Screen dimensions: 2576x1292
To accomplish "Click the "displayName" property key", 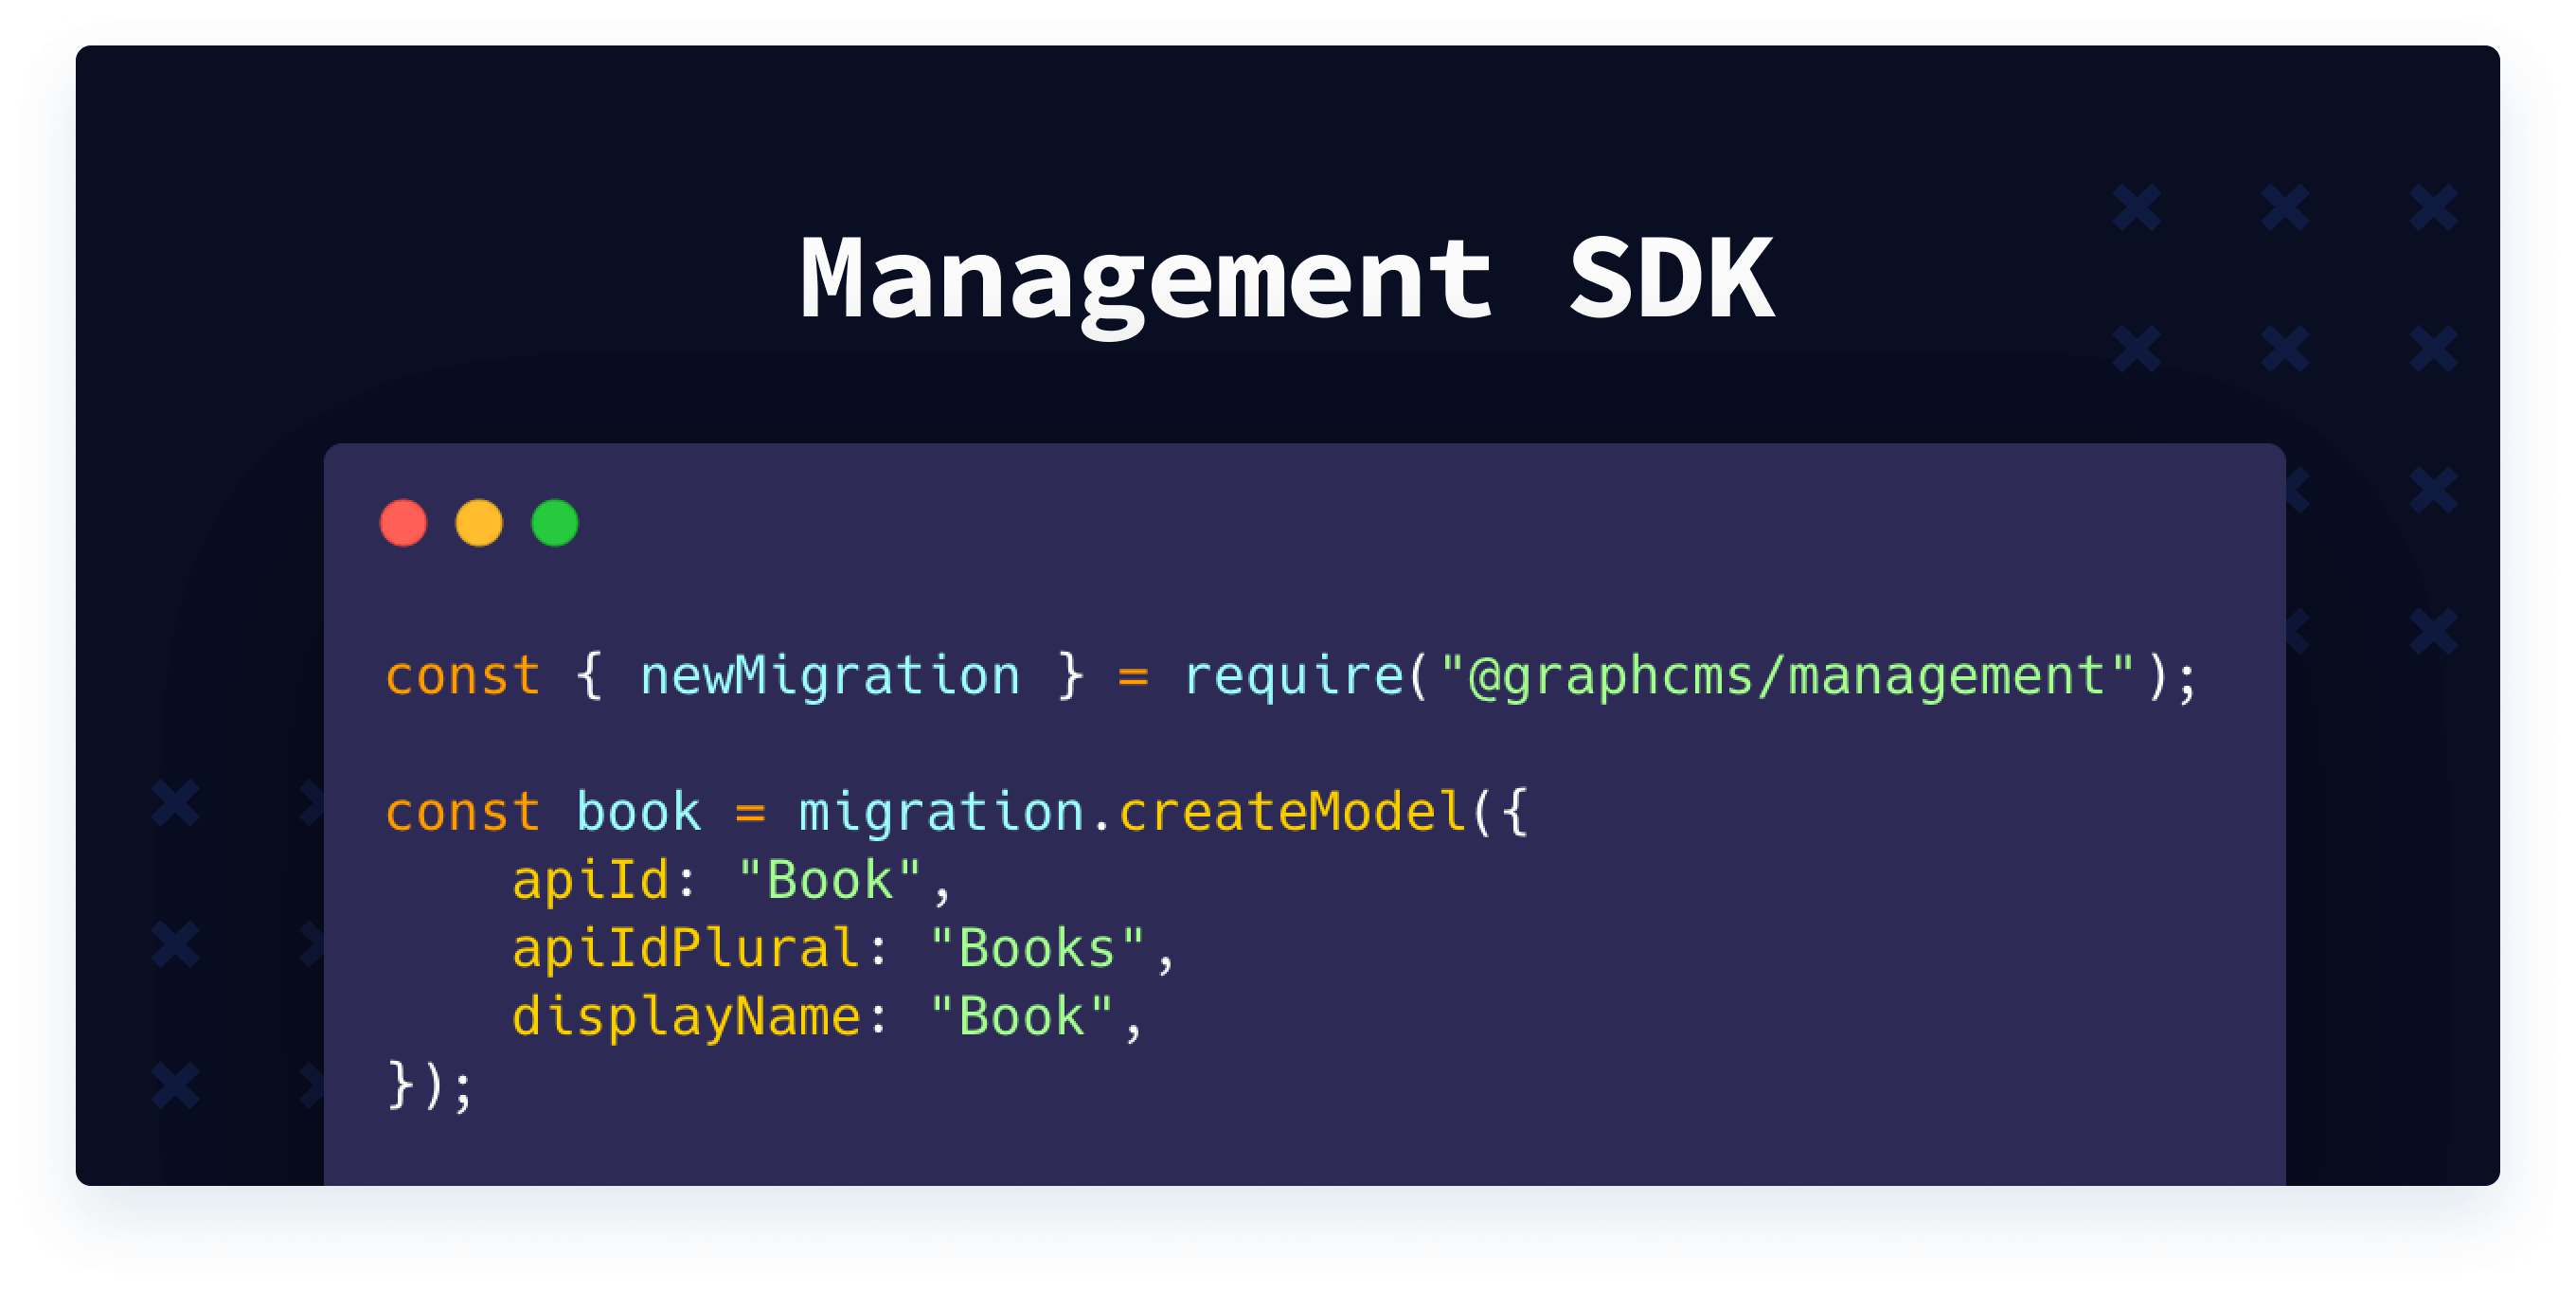I will pyautogui.click(x=685, y=1018).
